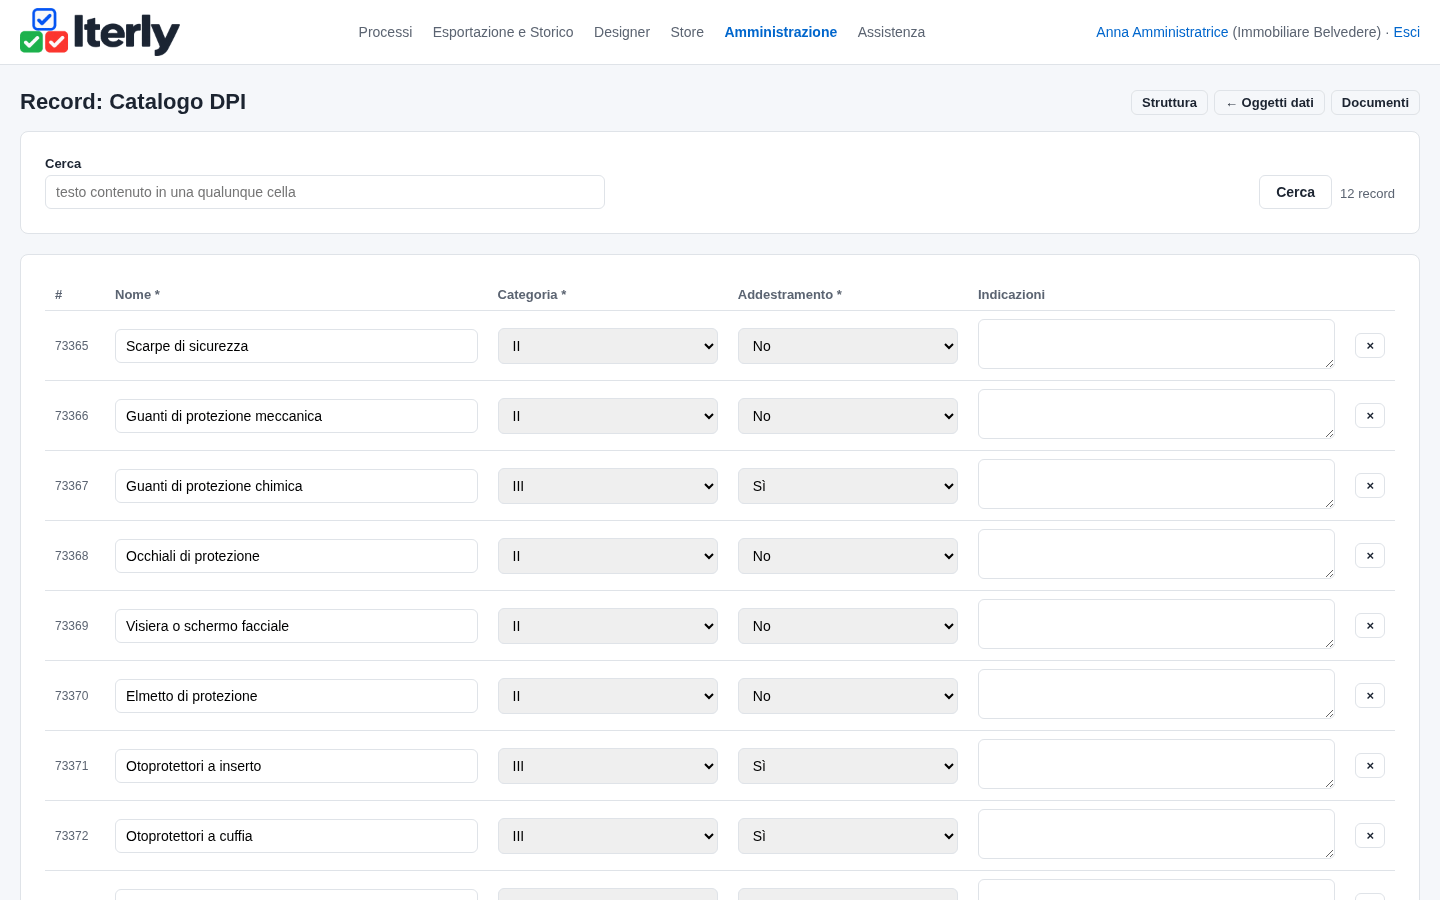1440x900 pixels.
Task: Open the Designer section
Action: (622, 32)
